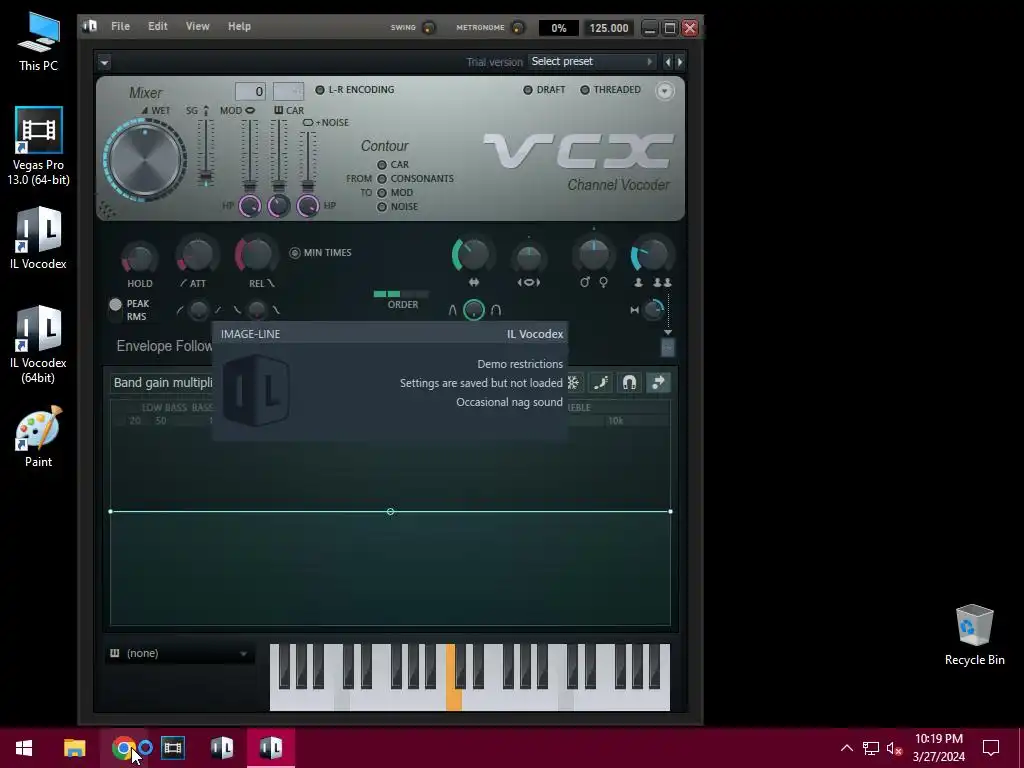Click the unison voices knob
This screenshot has height=768, width=1024.
pos(651,255)
